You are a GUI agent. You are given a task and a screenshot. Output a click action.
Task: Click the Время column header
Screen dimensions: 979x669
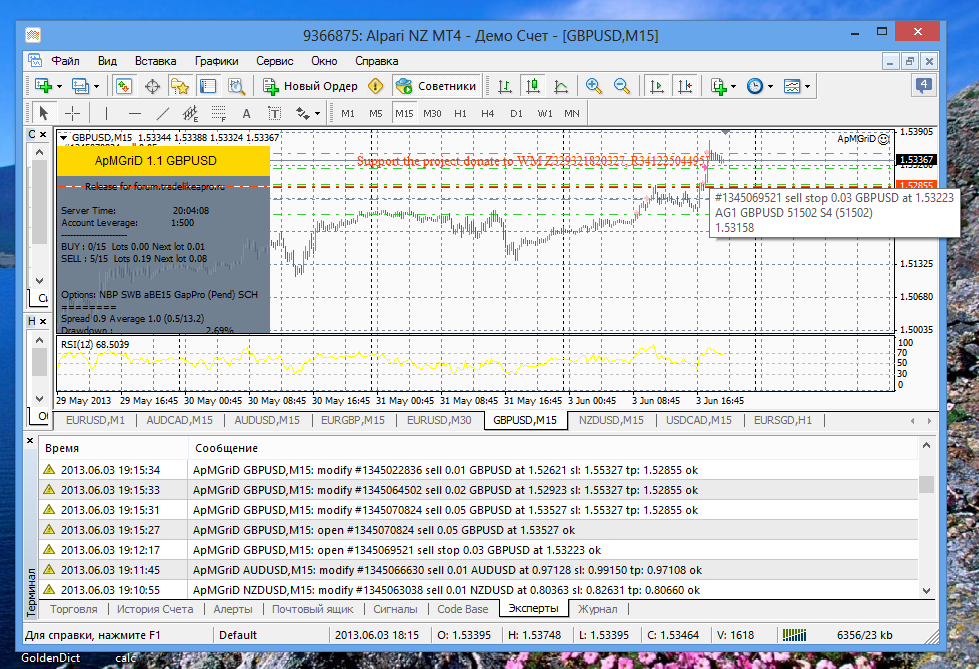tap(113, 448)
